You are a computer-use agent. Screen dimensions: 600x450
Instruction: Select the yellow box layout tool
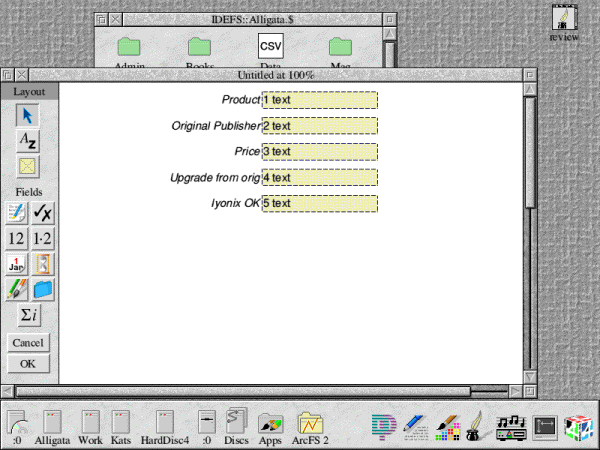pyautogui.click(x=29, y=167)
